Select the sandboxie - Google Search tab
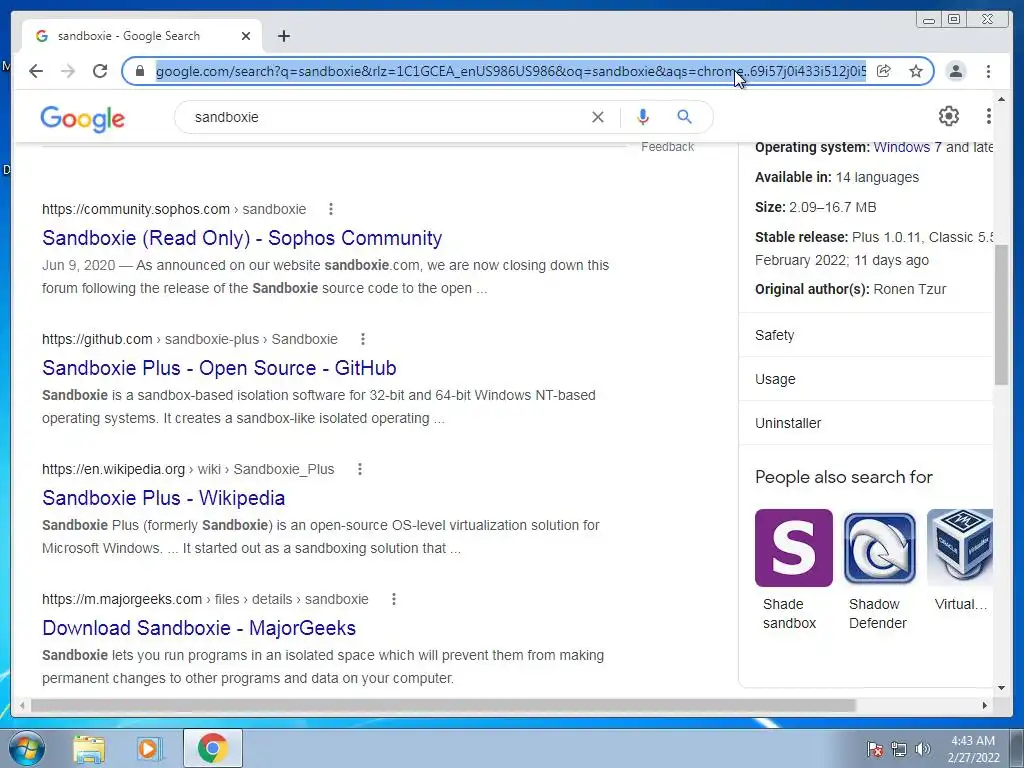1024x768 pixels. pyautogui.click(x=142, y=36)
